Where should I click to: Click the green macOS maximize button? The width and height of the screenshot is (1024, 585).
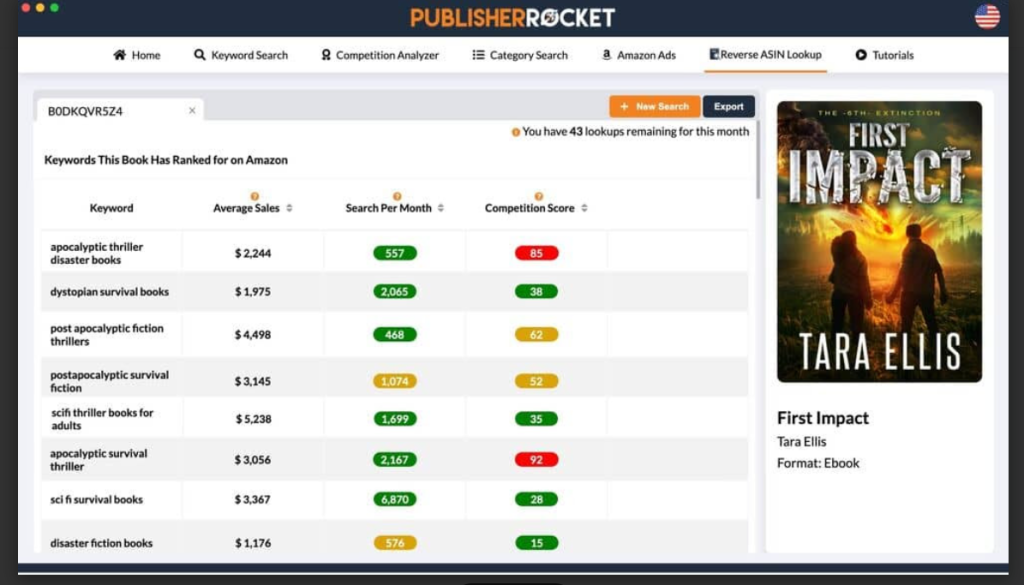coord(55,8)
